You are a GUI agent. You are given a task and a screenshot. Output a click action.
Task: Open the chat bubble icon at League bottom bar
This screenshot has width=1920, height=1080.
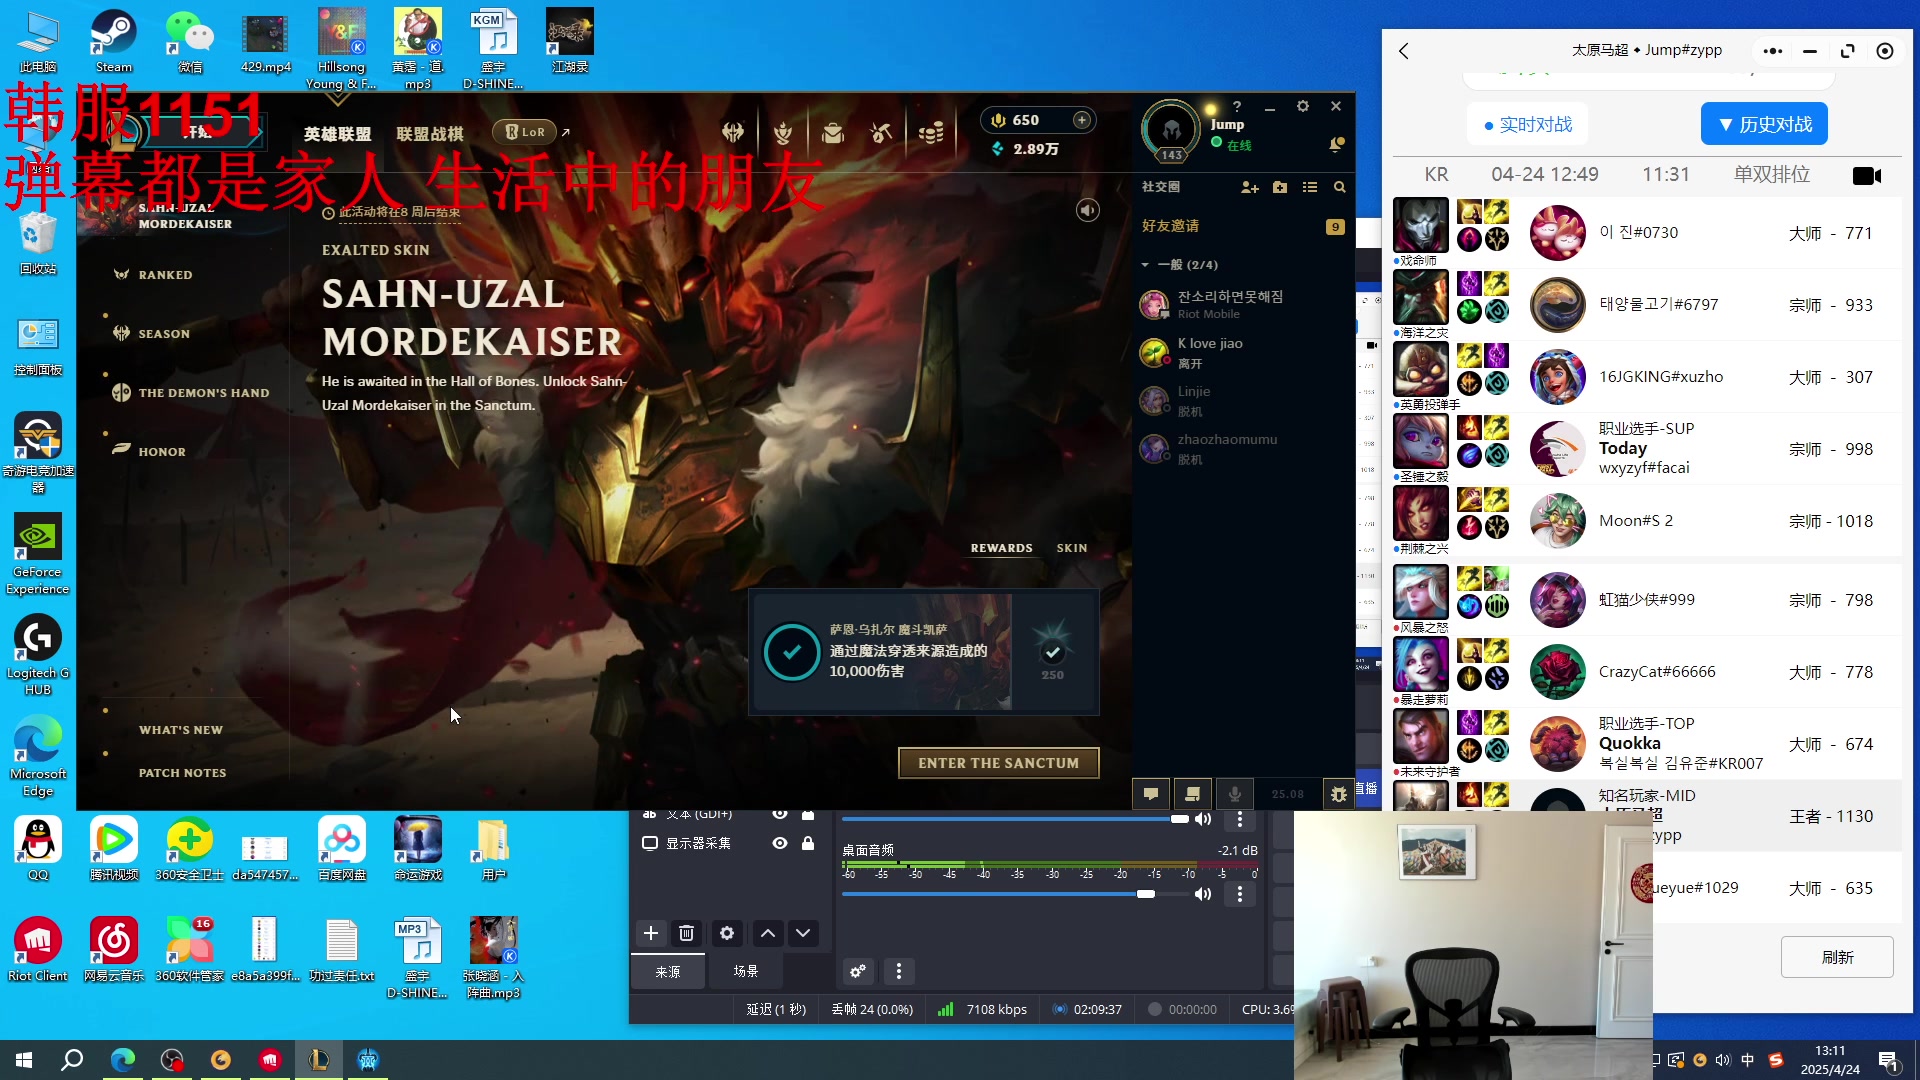click(1151, 794)
